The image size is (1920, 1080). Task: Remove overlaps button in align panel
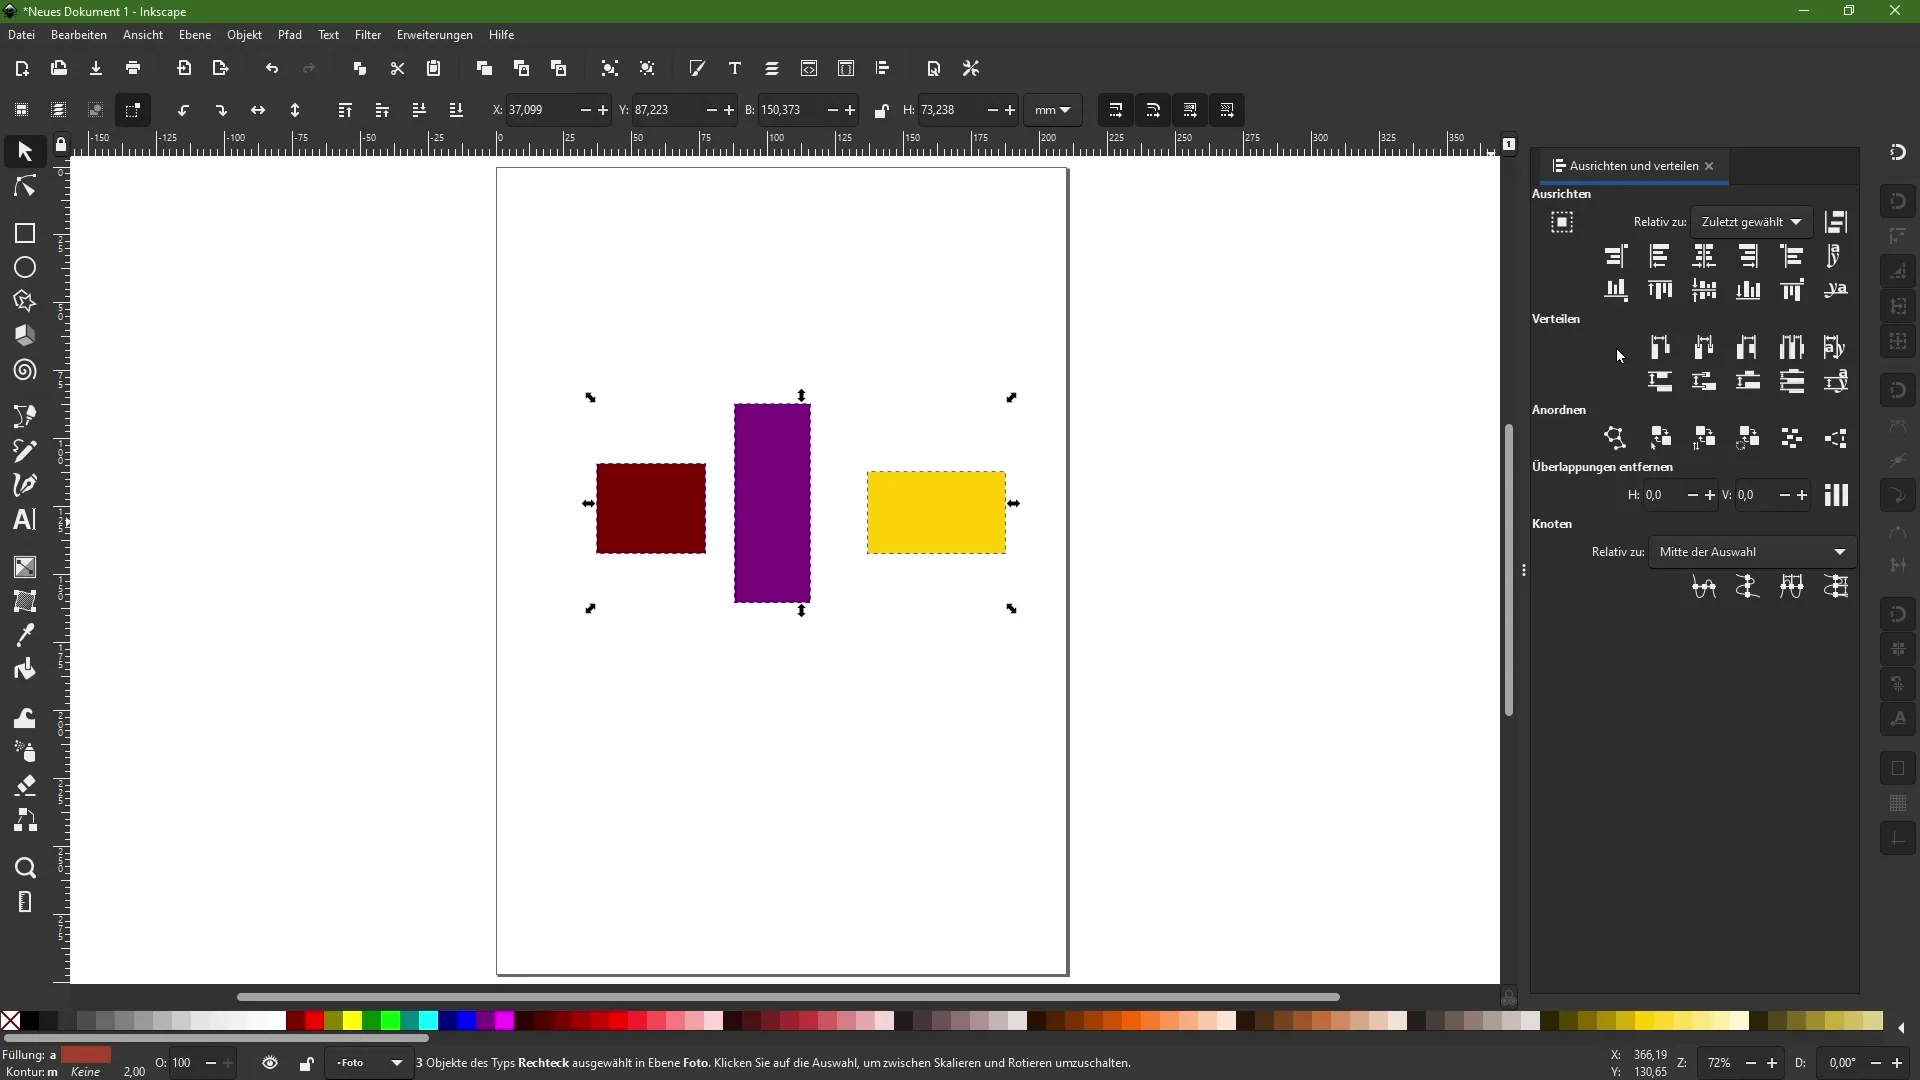click(x=1836, y=495)
